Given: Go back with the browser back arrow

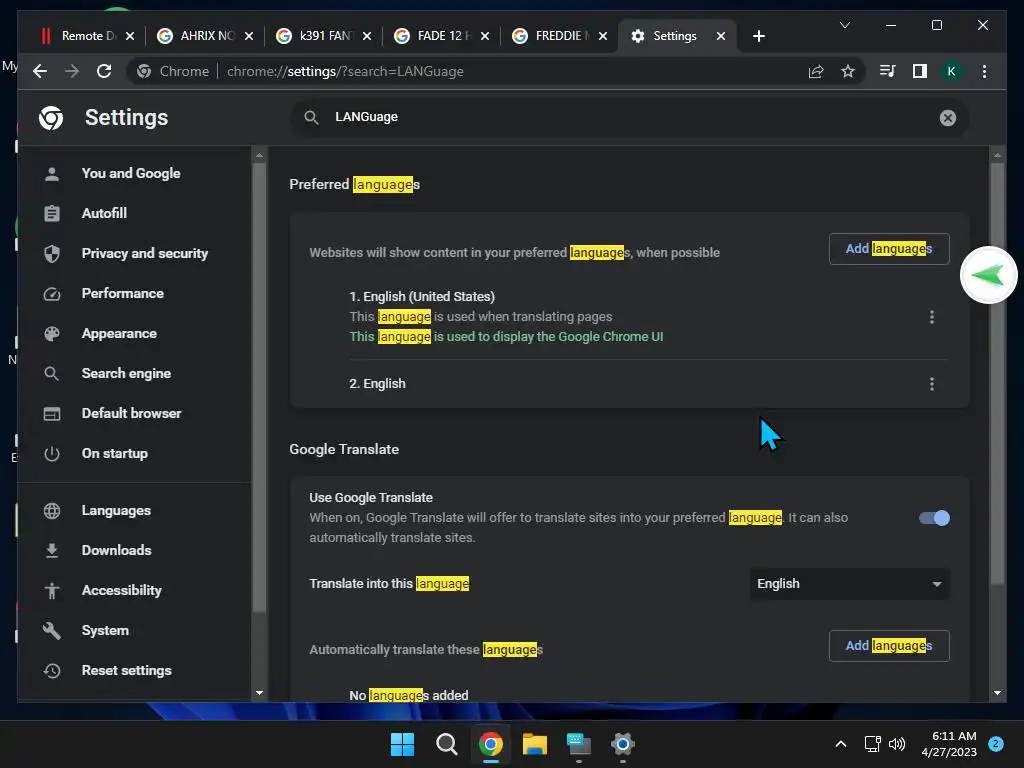Looking at the screenshot, I should (x=40, y=71).
